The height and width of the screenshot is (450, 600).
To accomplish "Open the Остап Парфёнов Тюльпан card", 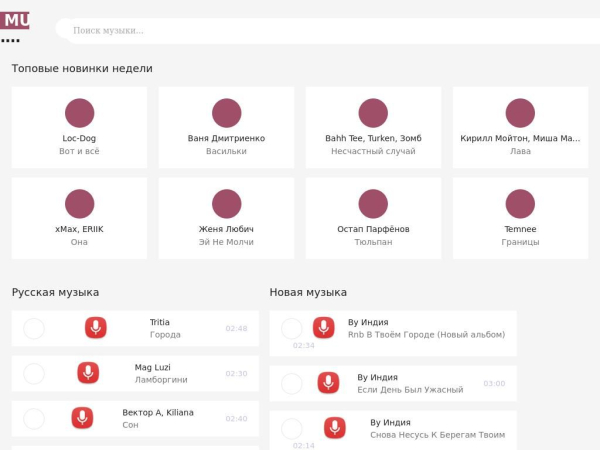I will pos(373,218).
